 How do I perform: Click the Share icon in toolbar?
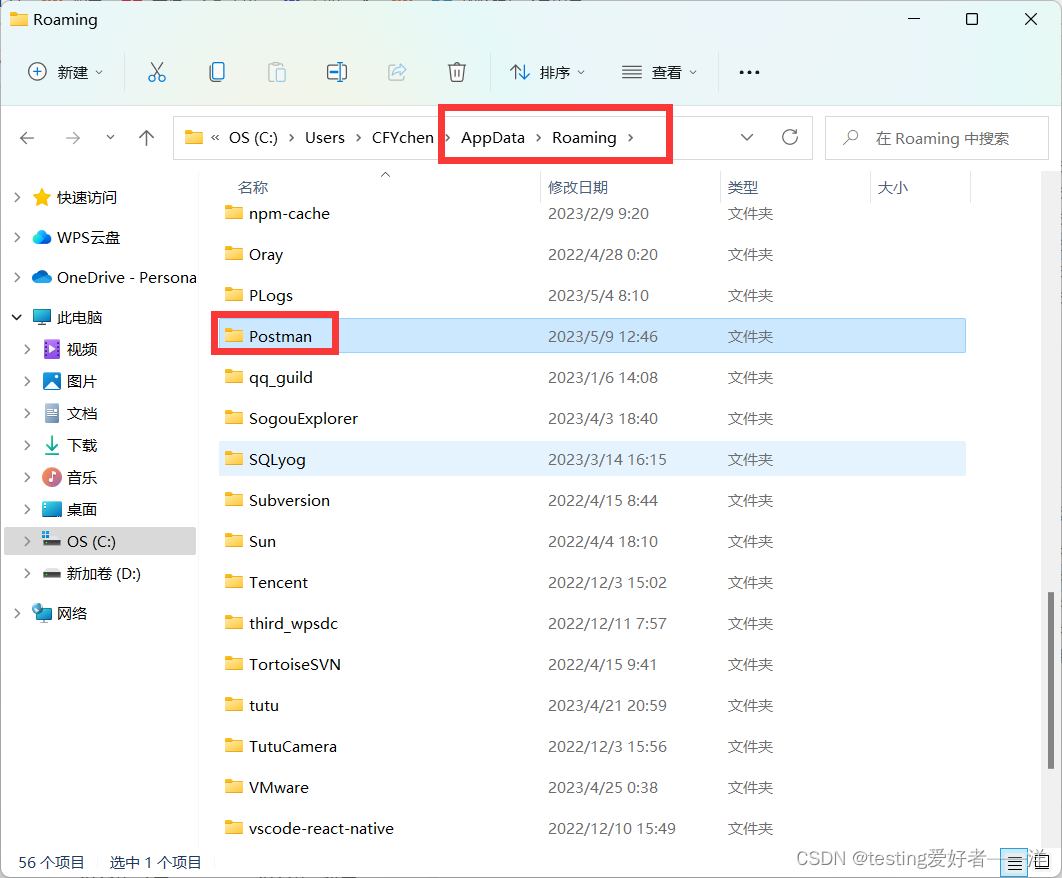coord(397,72)
